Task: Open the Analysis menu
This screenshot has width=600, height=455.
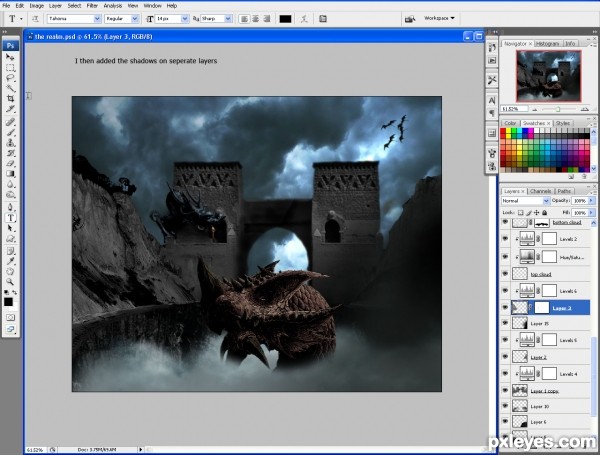Action: click(112, 6)
